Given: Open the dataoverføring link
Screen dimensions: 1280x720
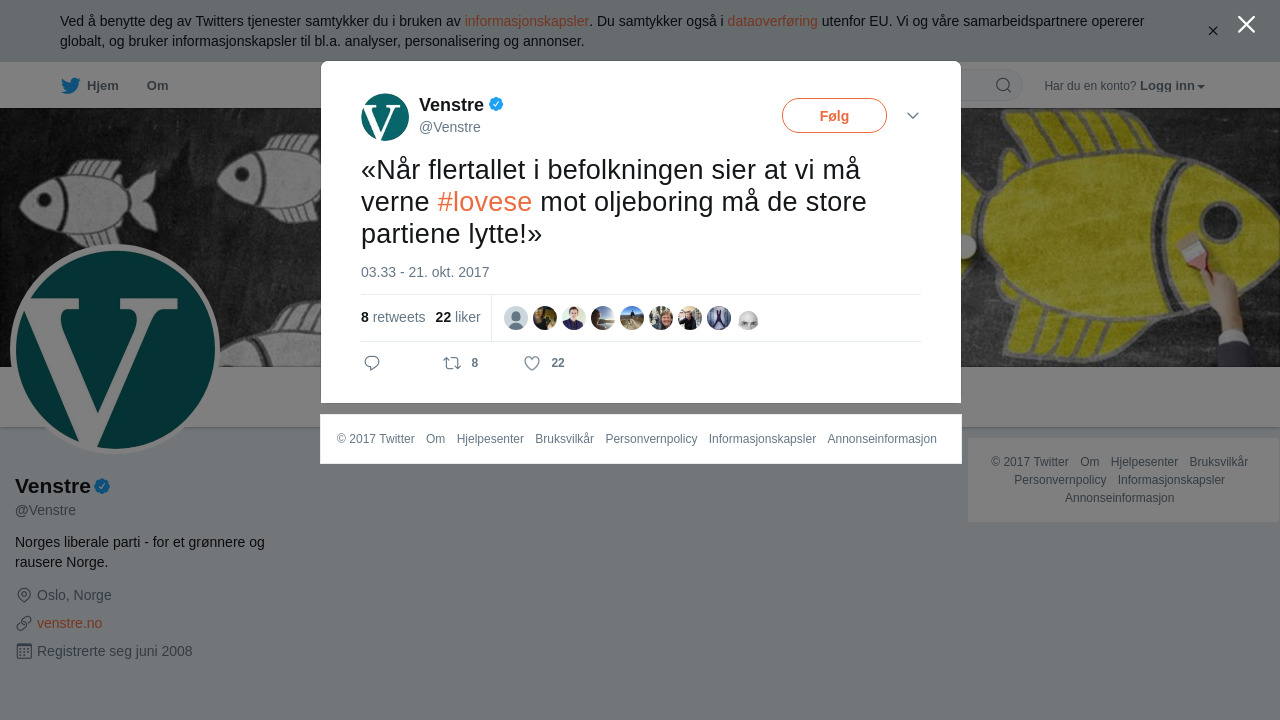Looking at the screenshot, I should coord(772,21).
